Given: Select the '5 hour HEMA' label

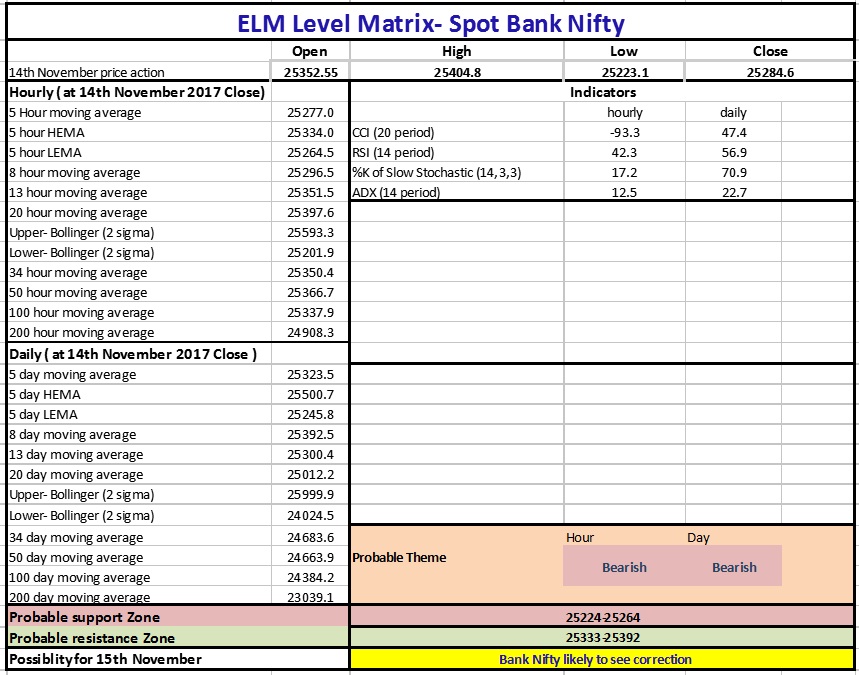Looking at the screenshot, I should point(47,133).
